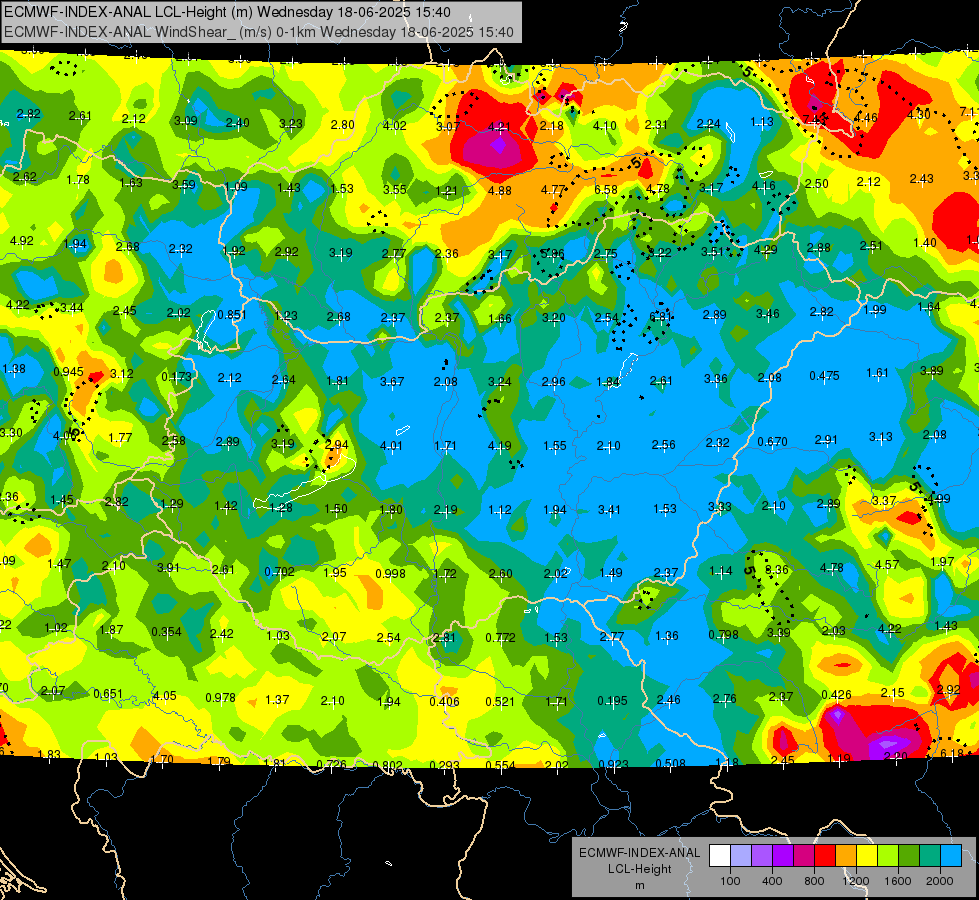Click the wind shear value 4.29
Viewport: 979px width, 900px height.
pos(765,250)
